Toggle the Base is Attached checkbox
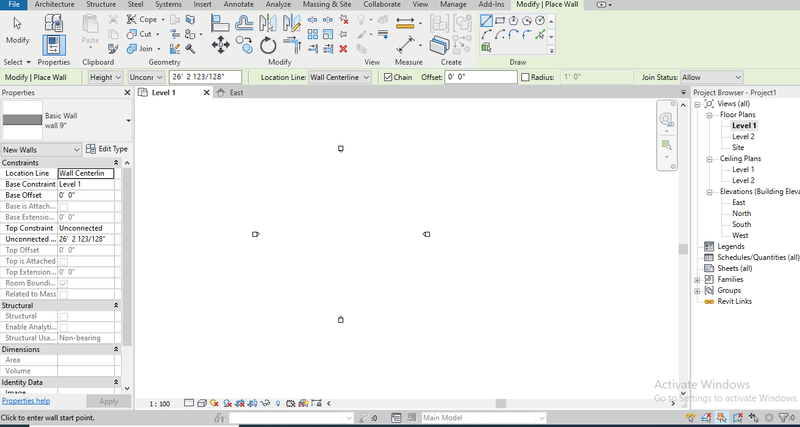Screen dimensions: 800x427 pos(64,207)
